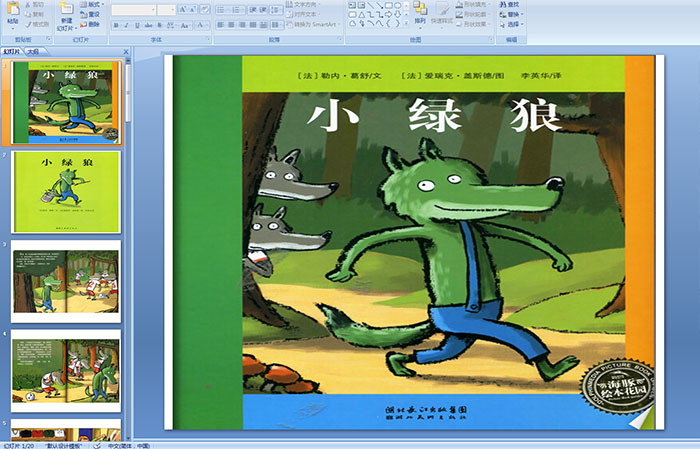Open the Text Direction menu

306,4
